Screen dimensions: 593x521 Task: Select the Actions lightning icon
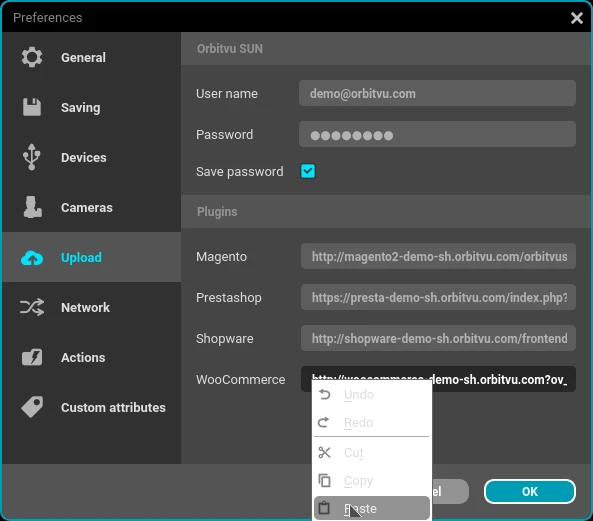click(x=32, y=357)
